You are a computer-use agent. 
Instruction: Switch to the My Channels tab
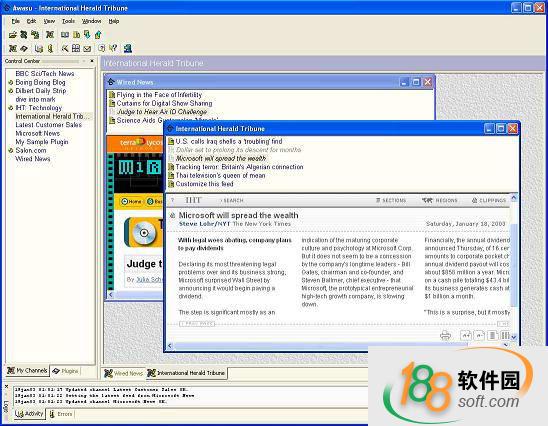tap(27, 371)
